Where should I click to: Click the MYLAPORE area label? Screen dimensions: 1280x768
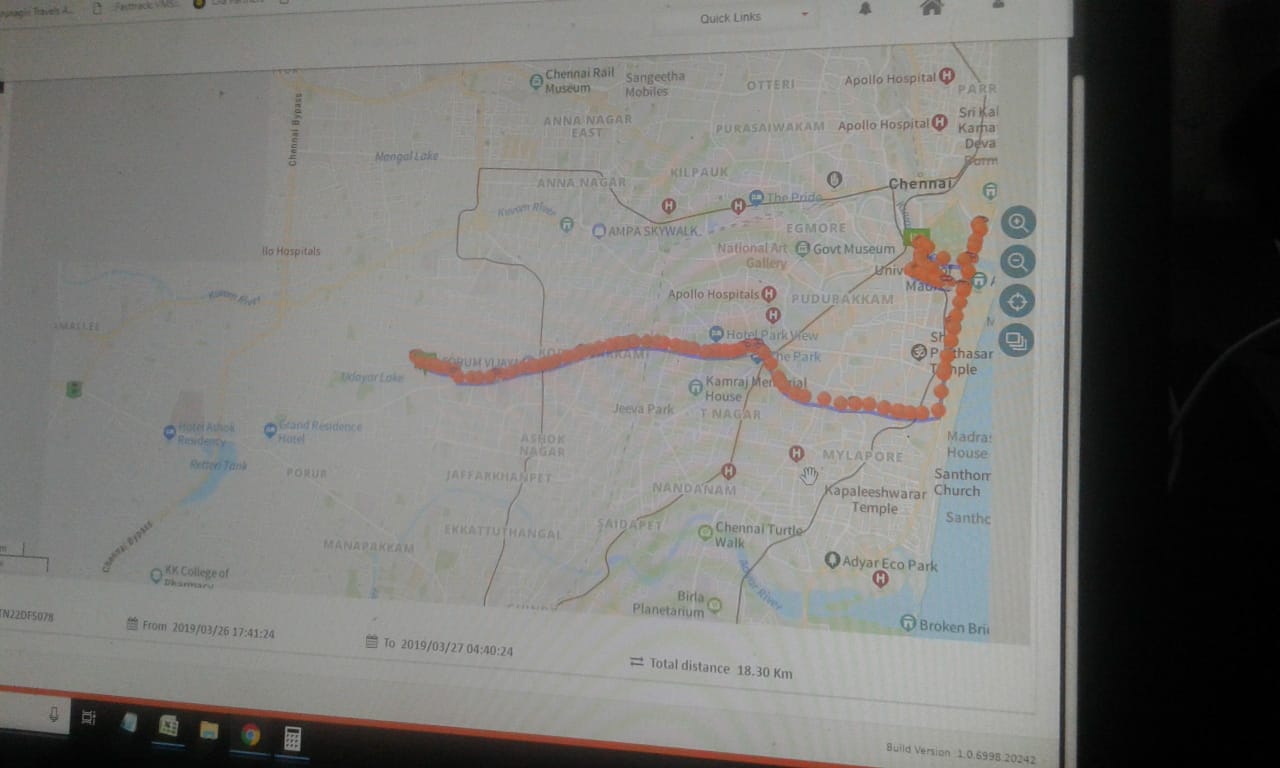click(862, 455)
